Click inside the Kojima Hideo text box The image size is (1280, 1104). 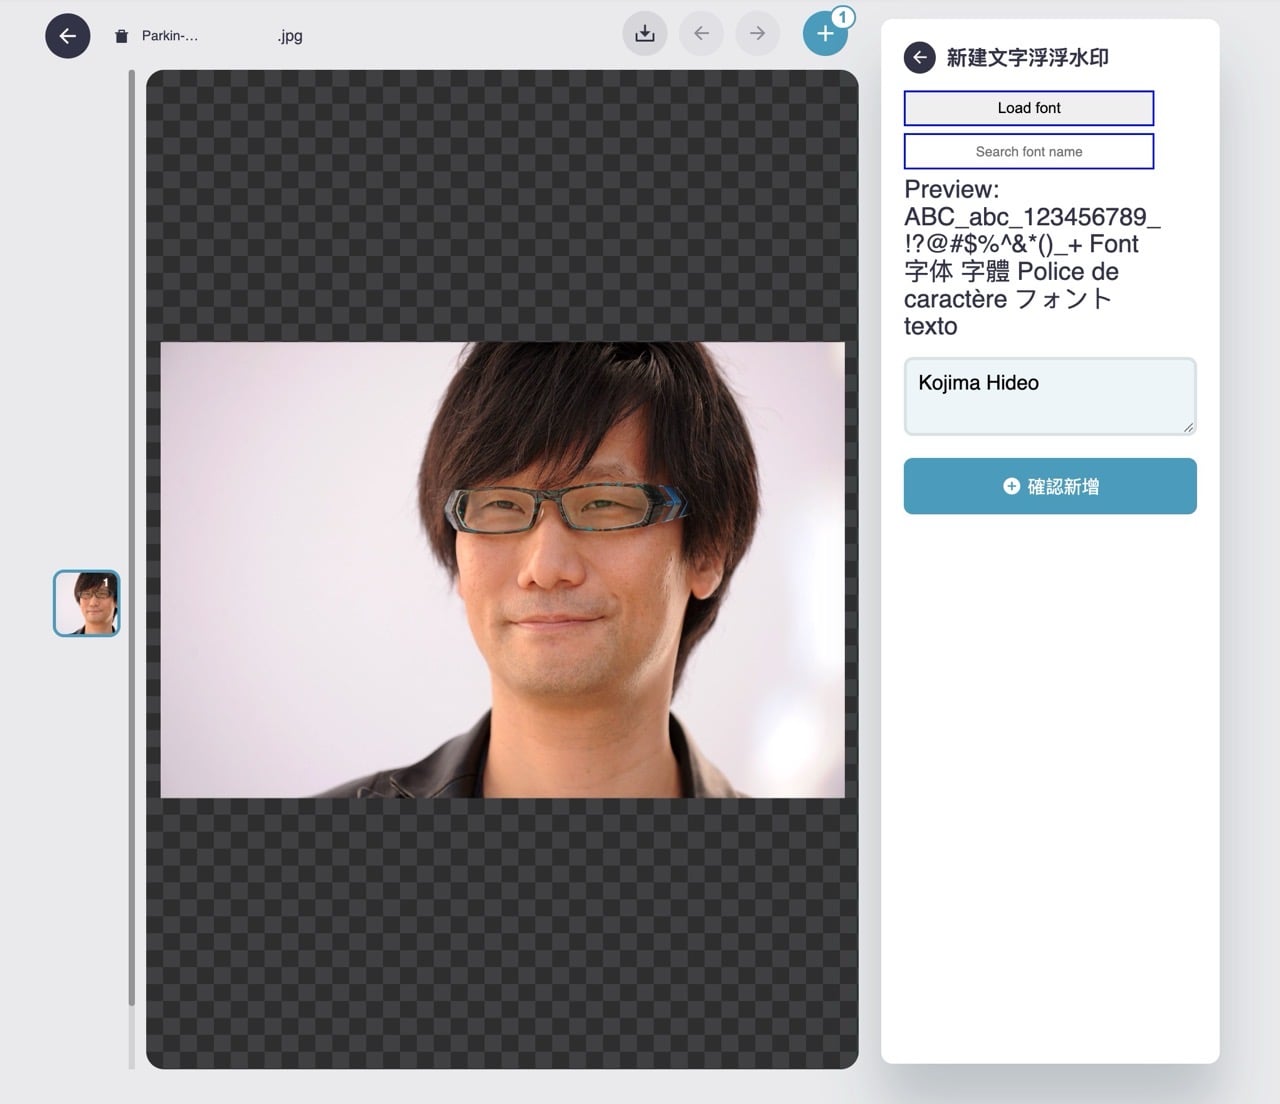pyautogui.click(x=1048, y=396)
